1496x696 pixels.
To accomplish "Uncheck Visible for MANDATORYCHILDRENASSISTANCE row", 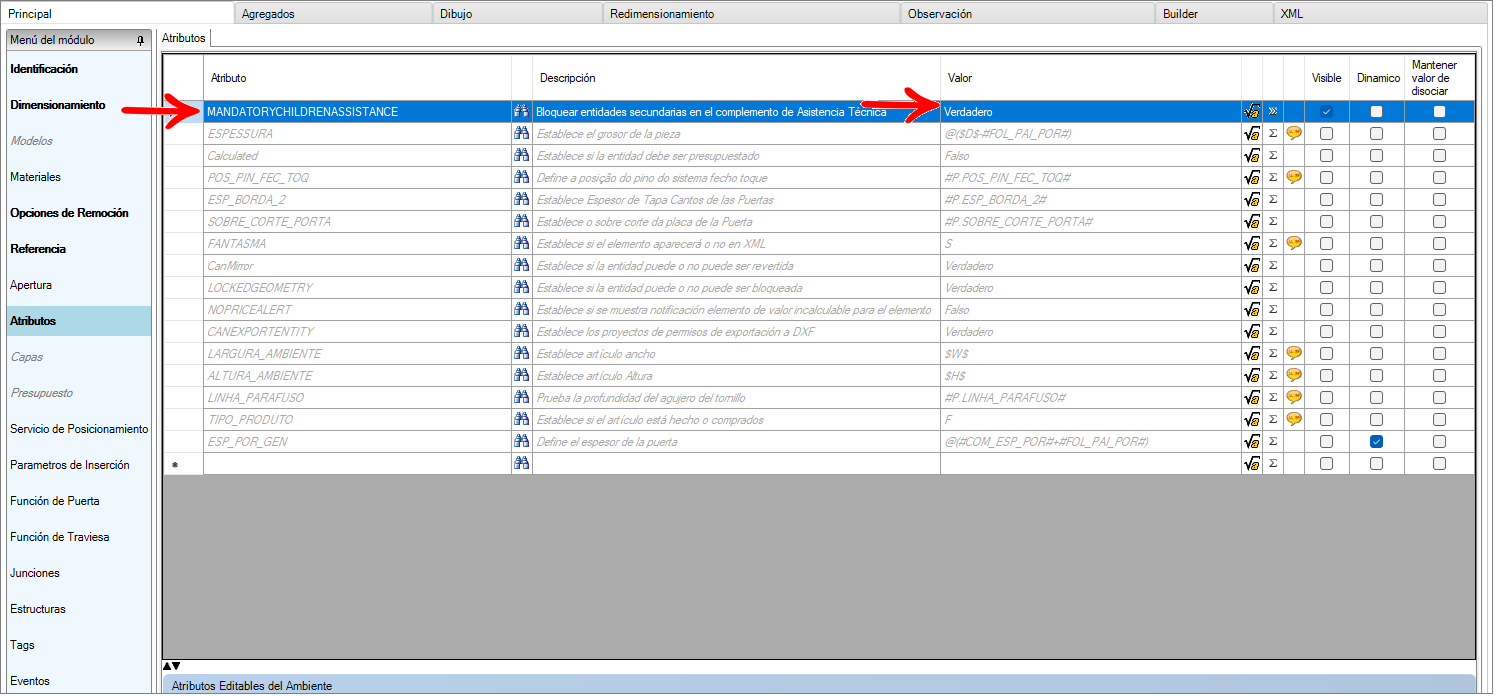I will coord(1326,112).
